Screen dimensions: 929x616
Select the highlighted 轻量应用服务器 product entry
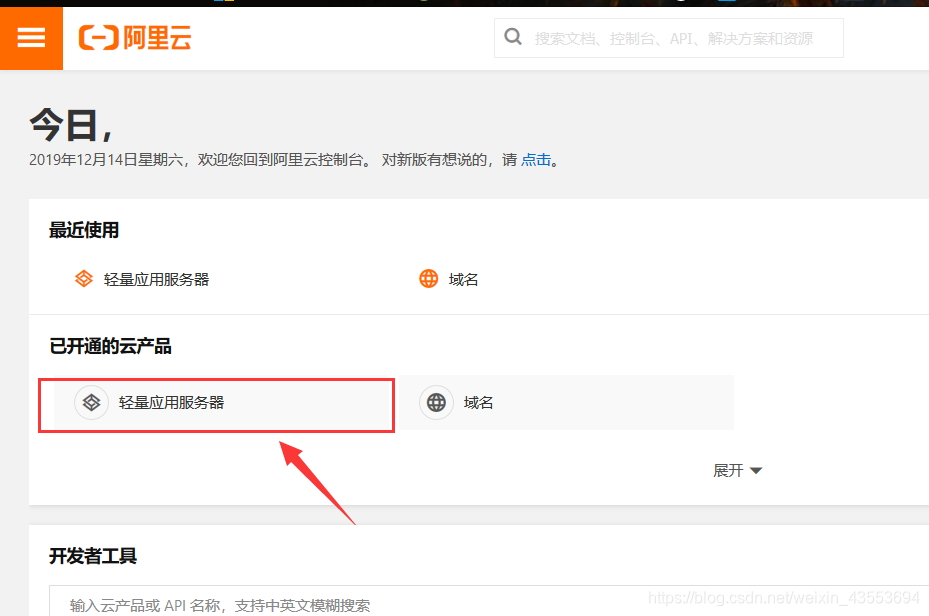[x=216, y=403]
